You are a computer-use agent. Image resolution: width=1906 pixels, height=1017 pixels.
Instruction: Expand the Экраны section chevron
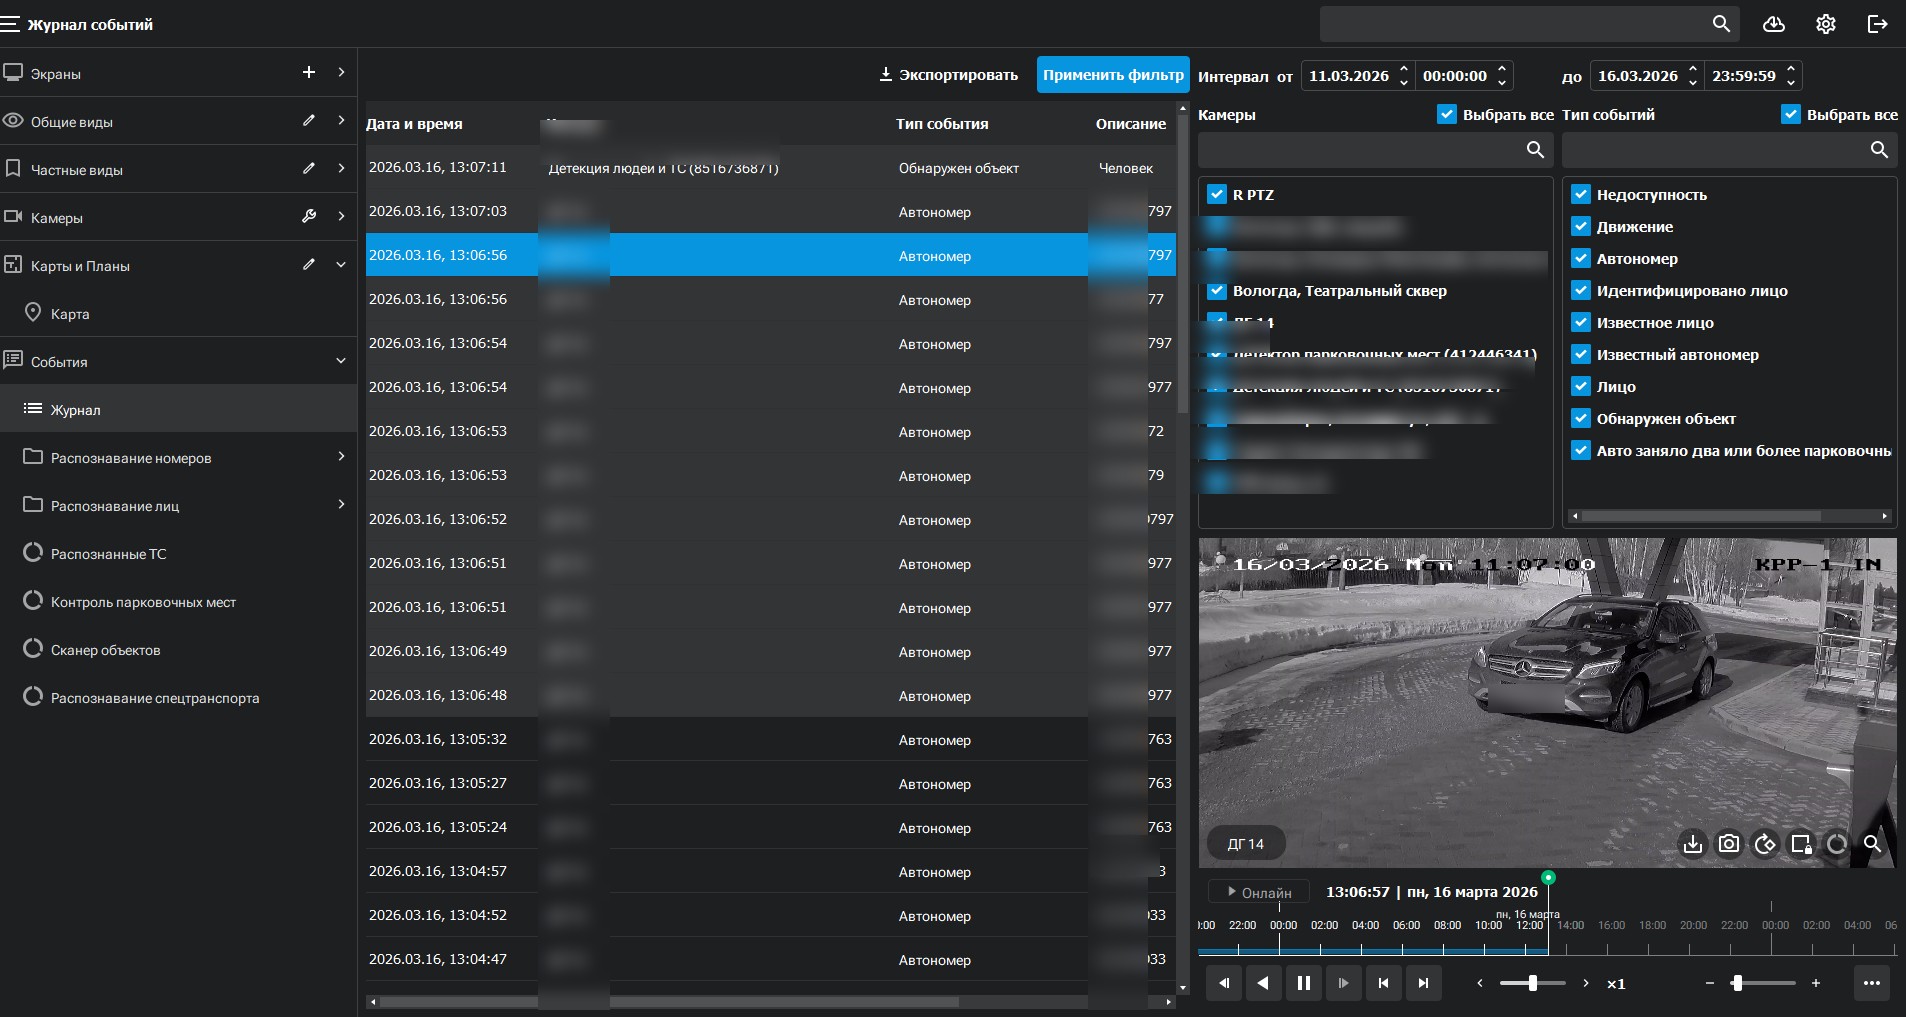pyautogui.click(x=341, y=72)
